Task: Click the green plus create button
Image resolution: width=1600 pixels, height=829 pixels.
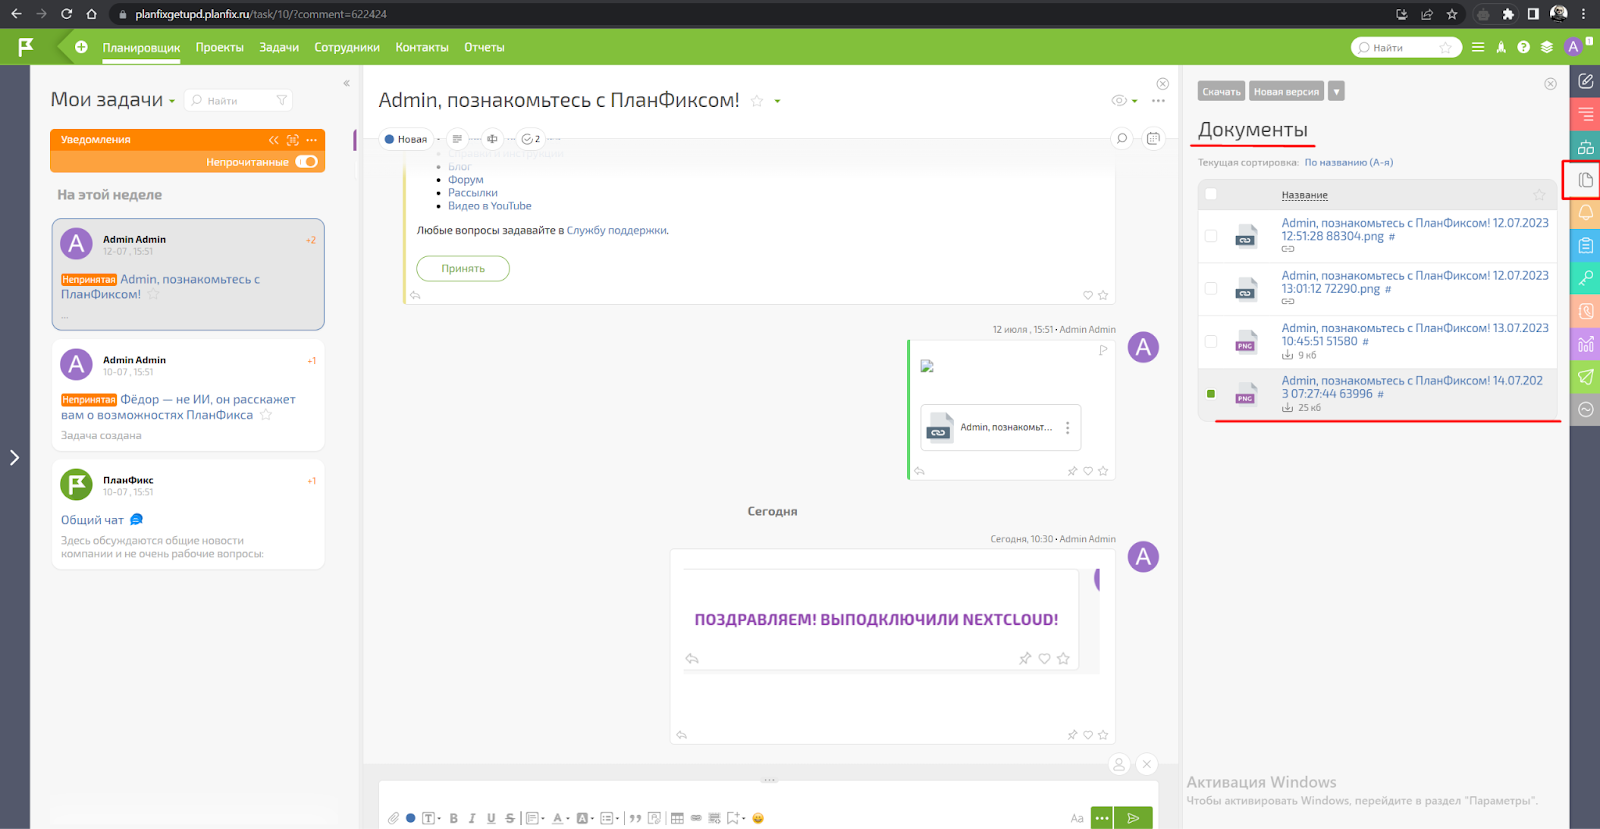Action: coord(81,47)
